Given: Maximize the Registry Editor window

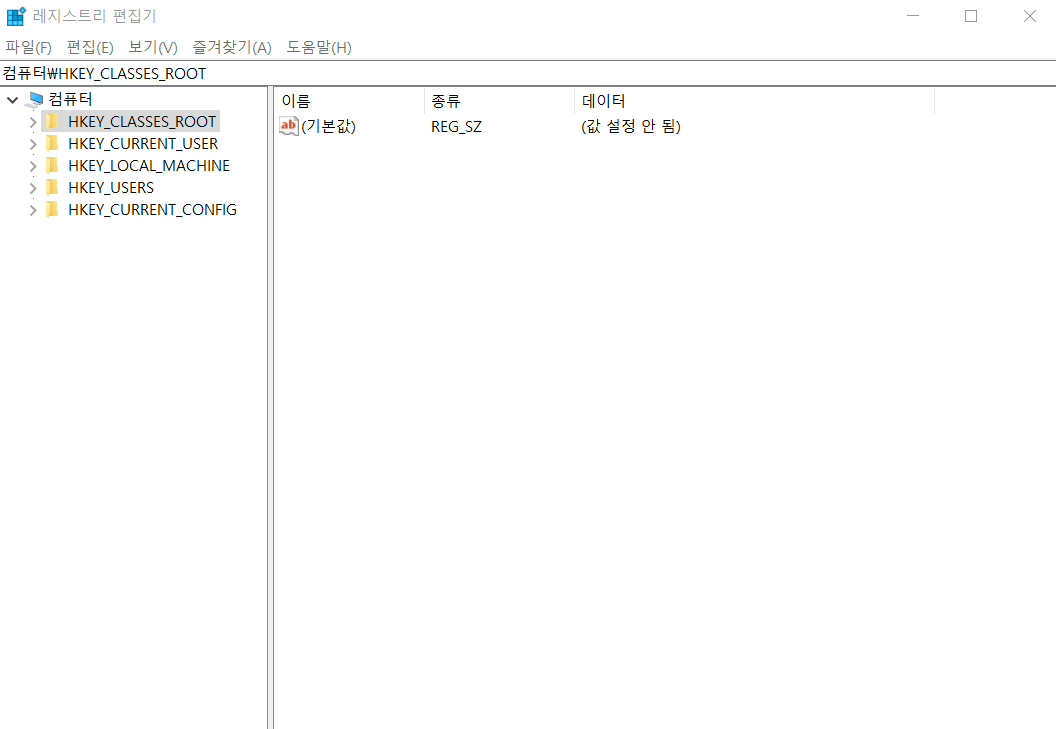Looking at the screenshot, I should [970, 15].
